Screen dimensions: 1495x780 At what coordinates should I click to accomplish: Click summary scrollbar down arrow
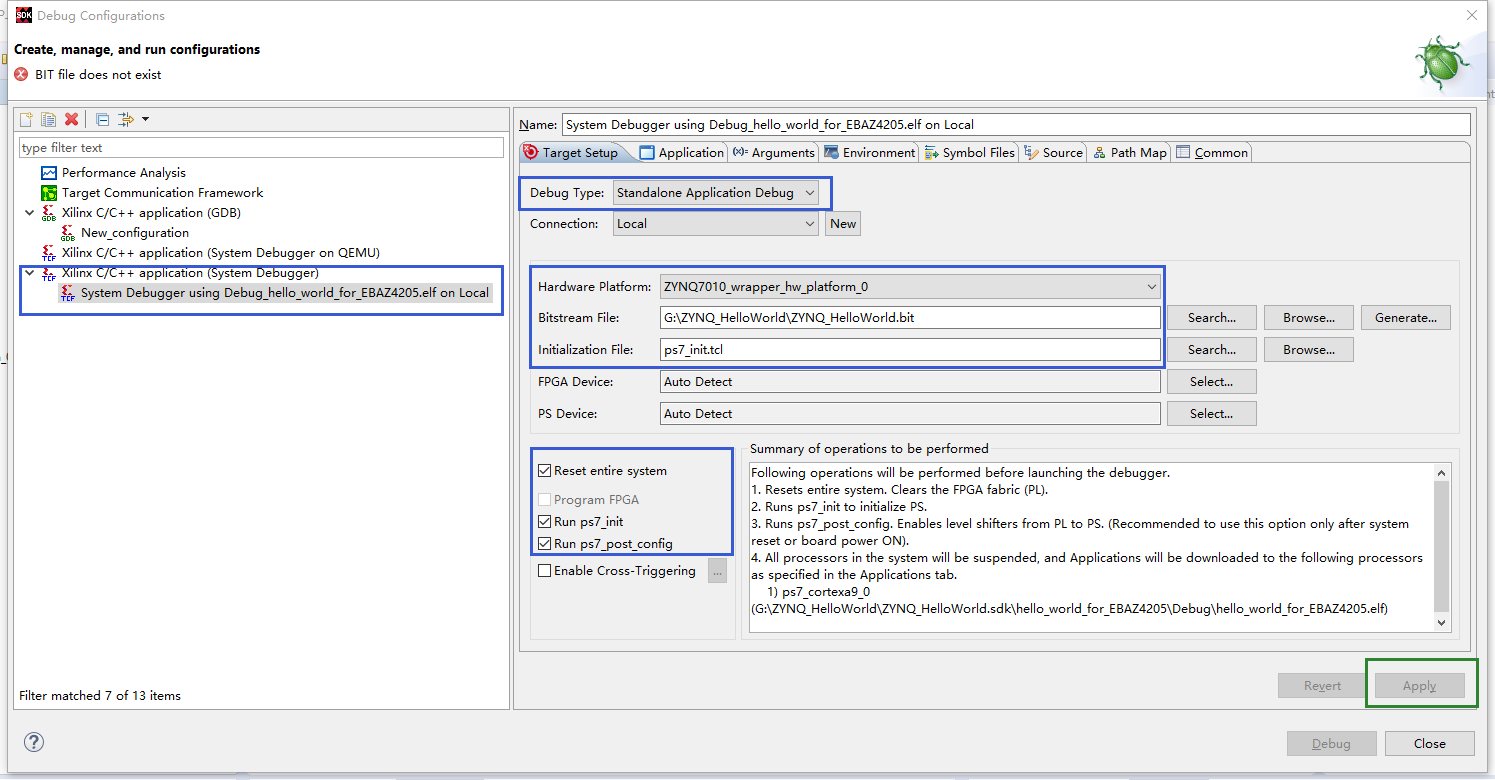(1441, 622)
